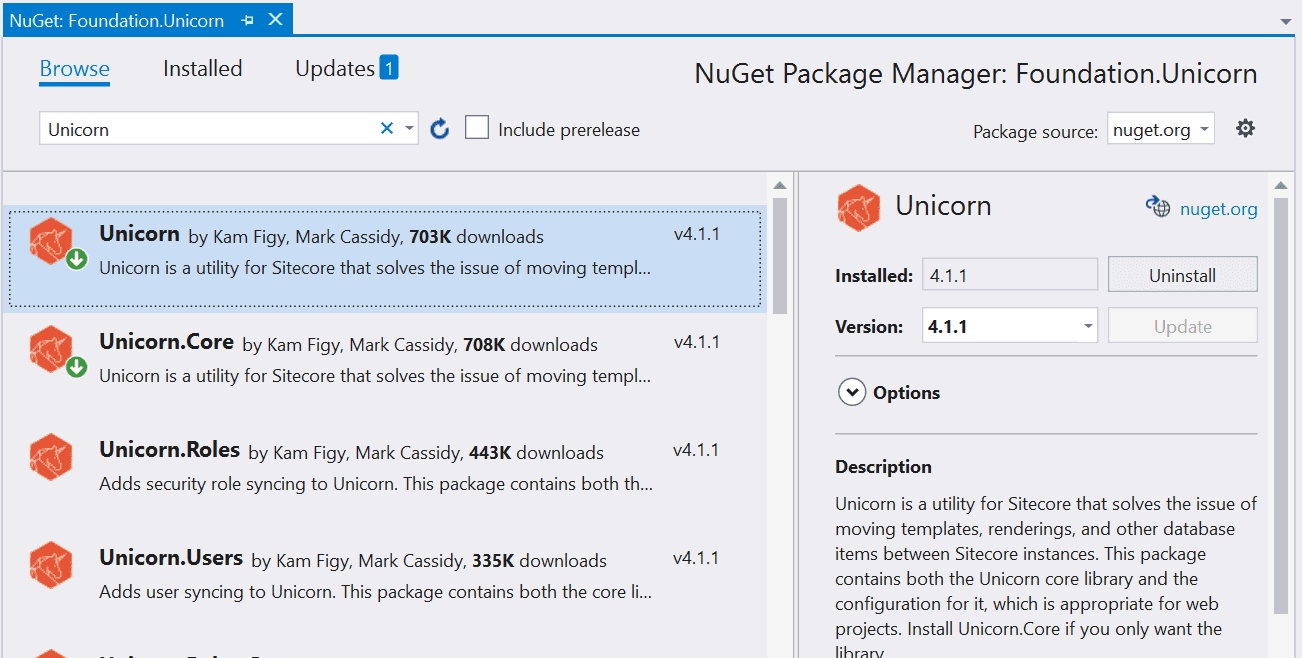Click the Update button

(1182, 326)
